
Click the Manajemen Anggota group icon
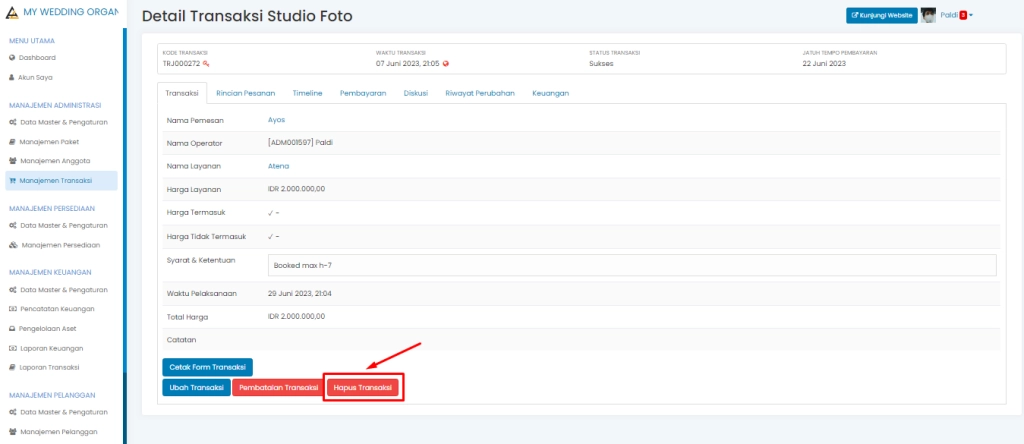12,161
